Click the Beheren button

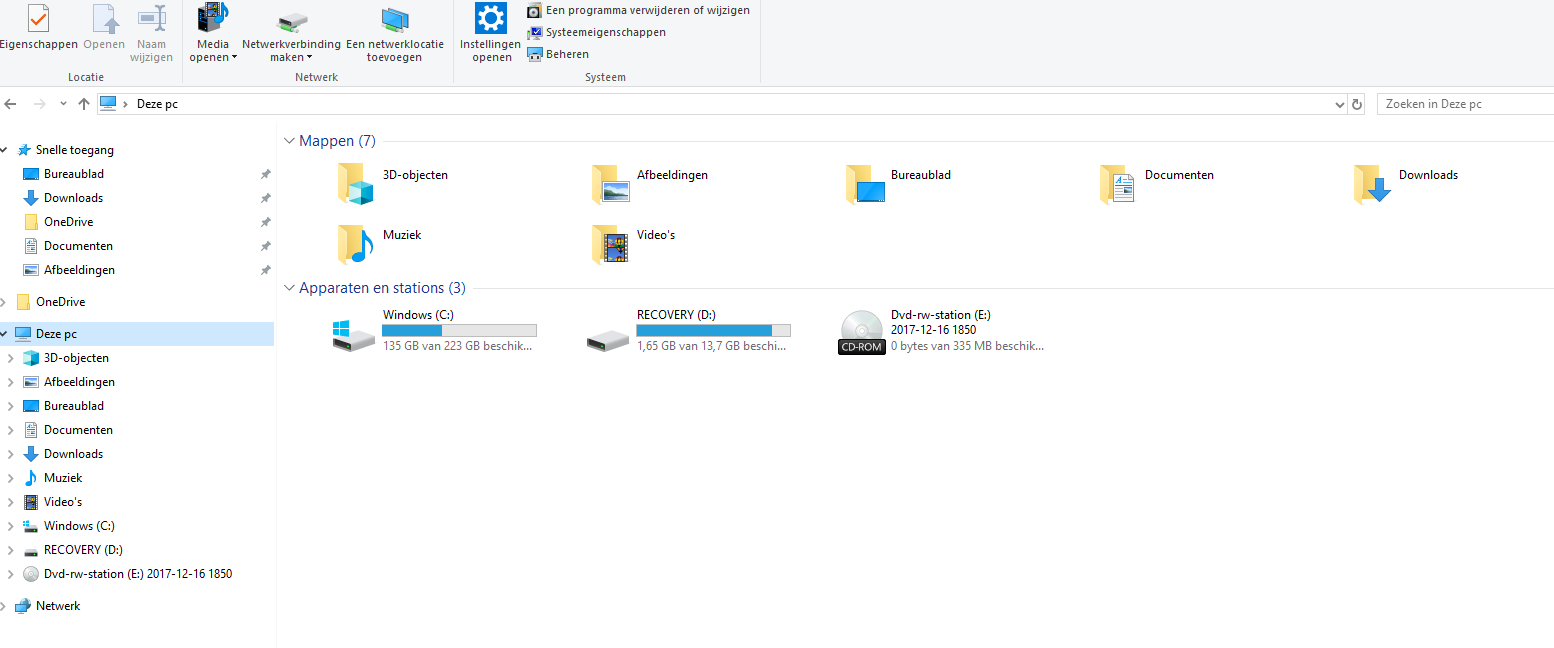558,54
